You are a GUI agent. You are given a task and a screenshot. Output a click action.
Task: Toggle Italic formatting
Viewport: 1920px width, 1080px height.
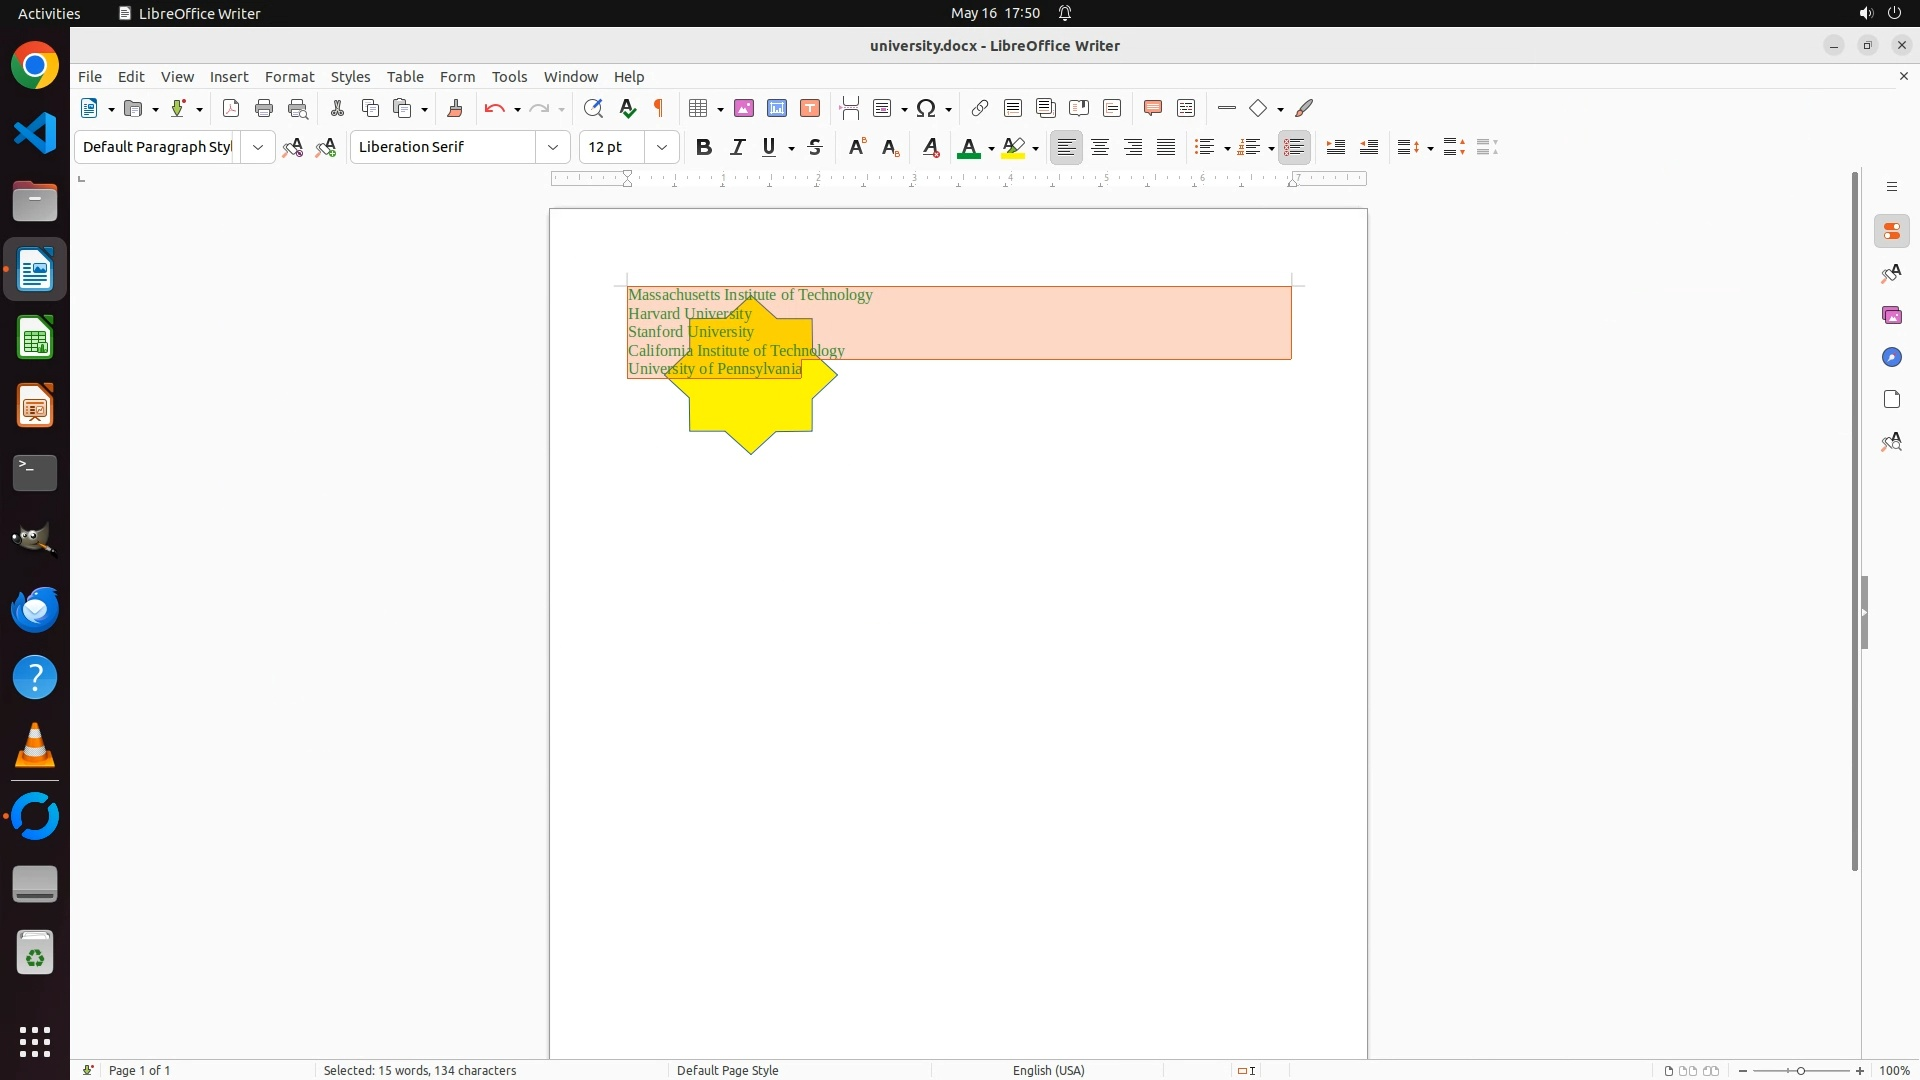point(738,148)
